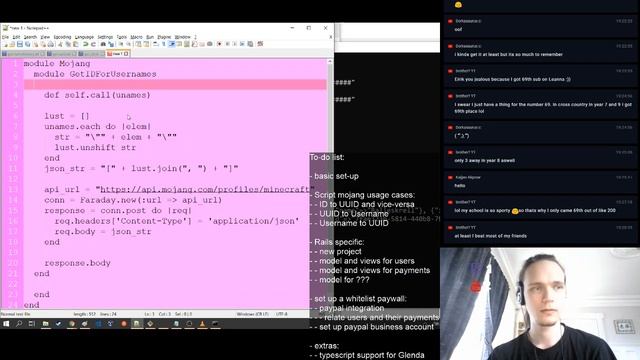Click the Save All toolbar icon
This screenshot has width=640, height=360.
tap(27, 44)
